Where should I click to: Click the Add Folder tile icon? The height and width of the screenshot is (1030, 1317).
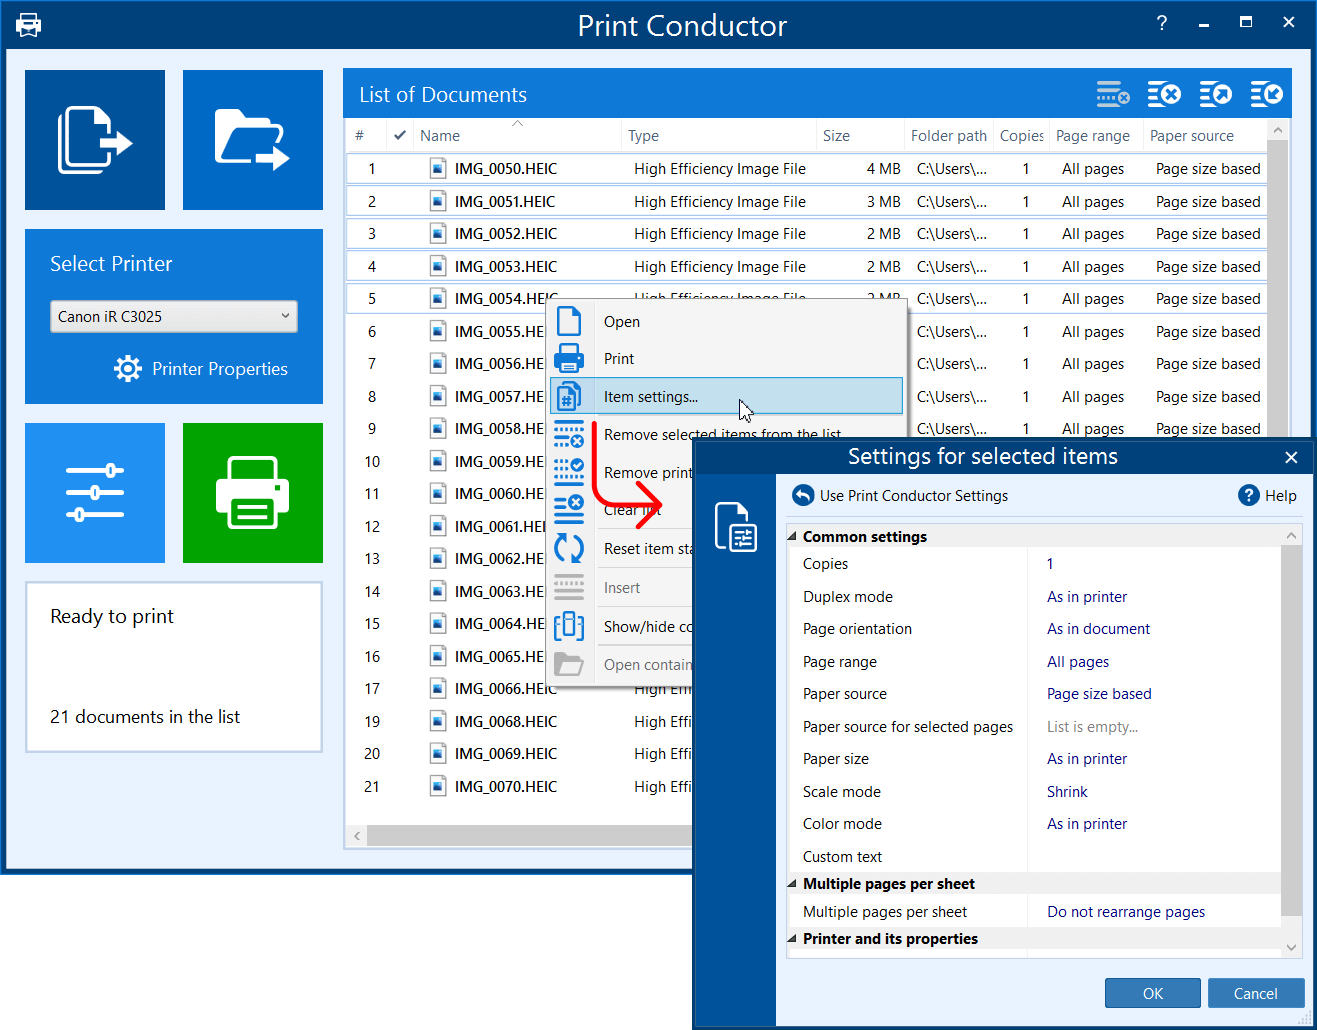[x=252, y=140]
